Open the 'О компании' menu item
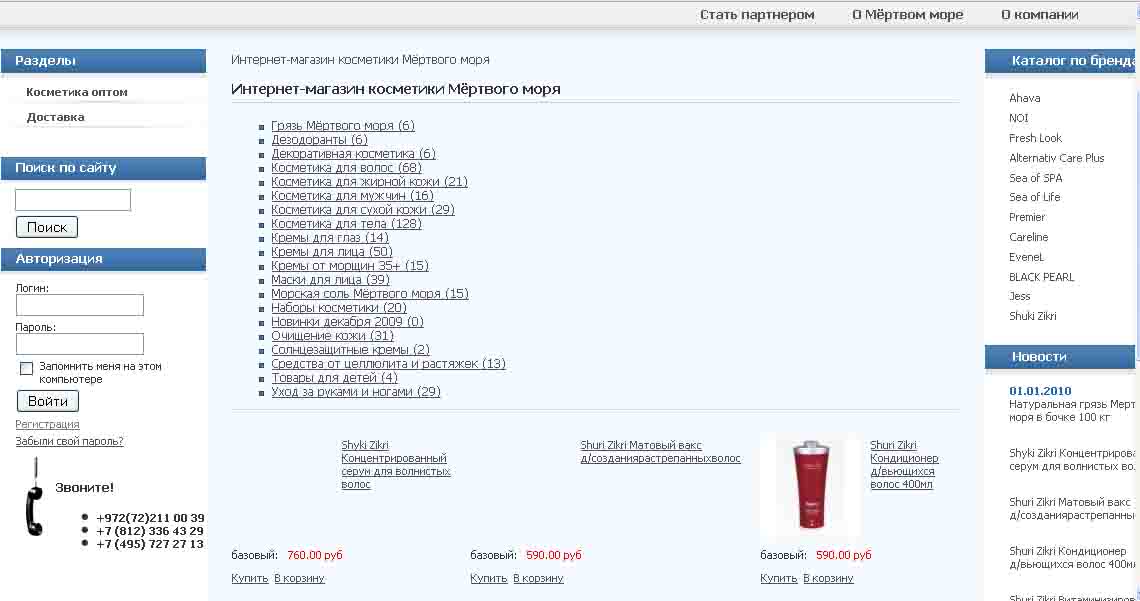Screen dimensions: 1140x601 click(x=1040, y=15)
